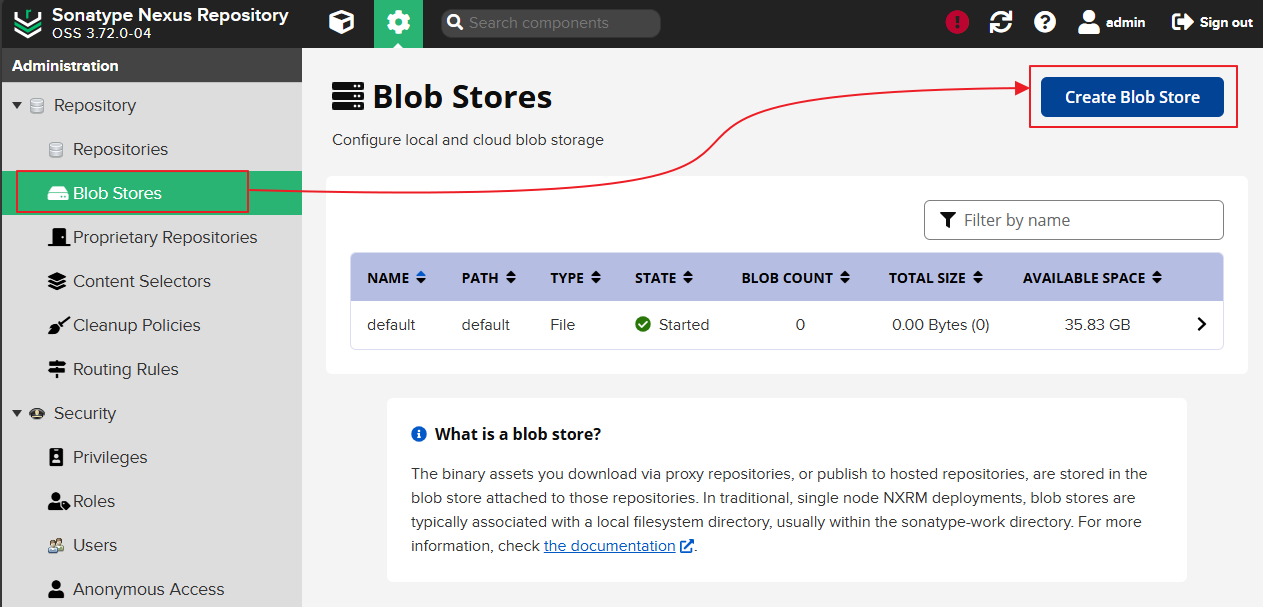Click the 'default' name cell
1263x607 pixels.
click(x=391, y=325)
